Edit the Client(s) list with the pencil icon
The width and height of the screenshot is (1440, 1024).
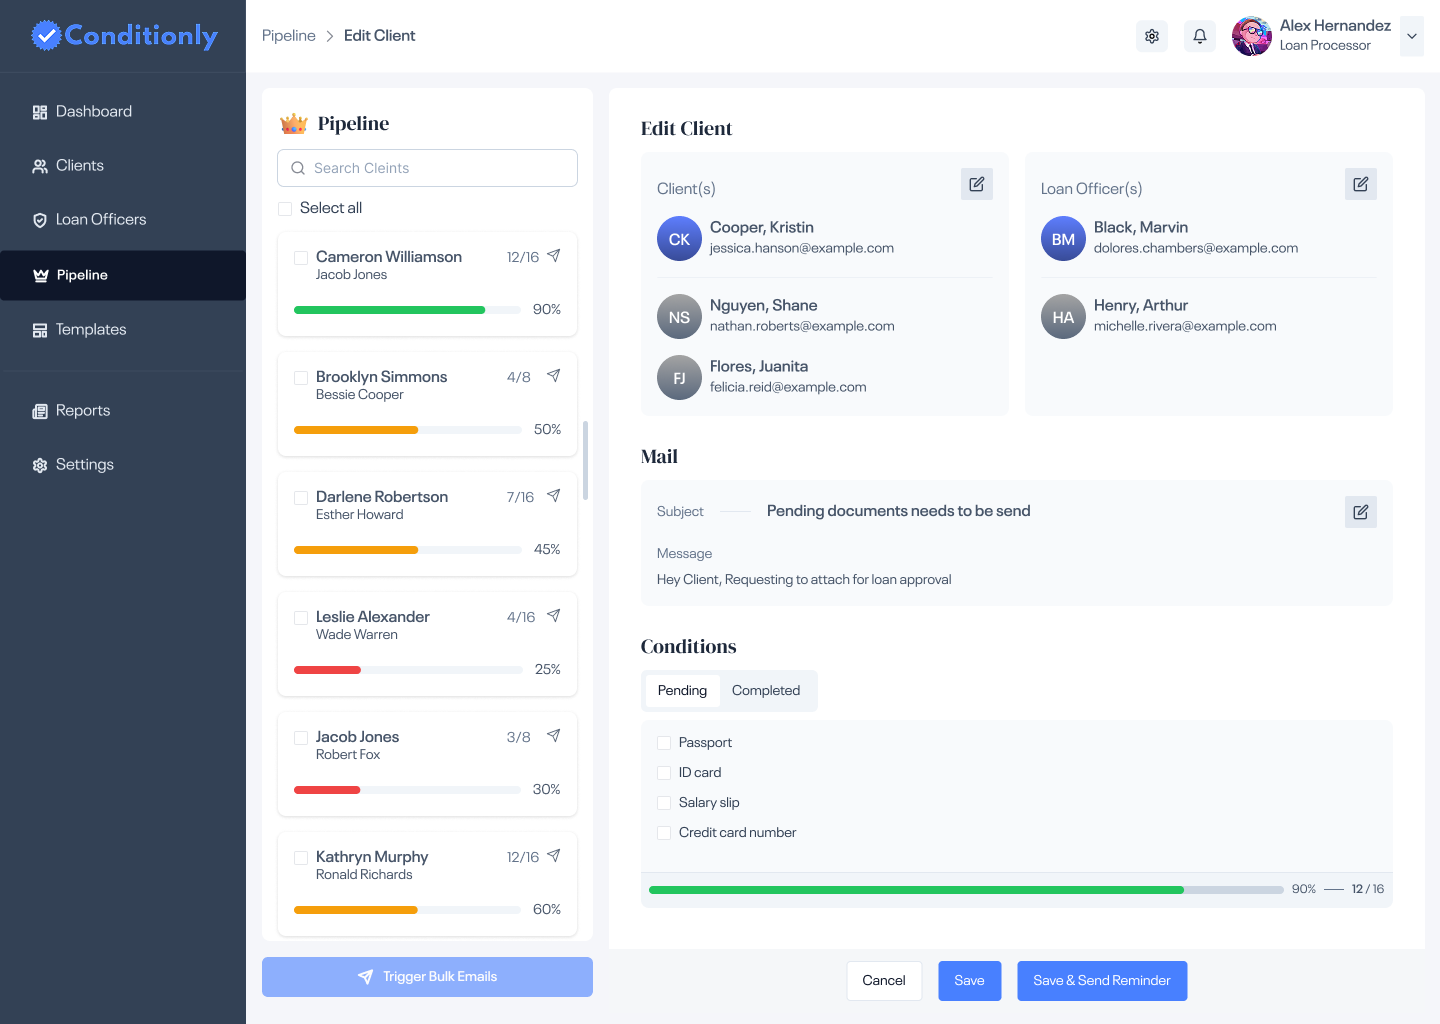[976, 184]
